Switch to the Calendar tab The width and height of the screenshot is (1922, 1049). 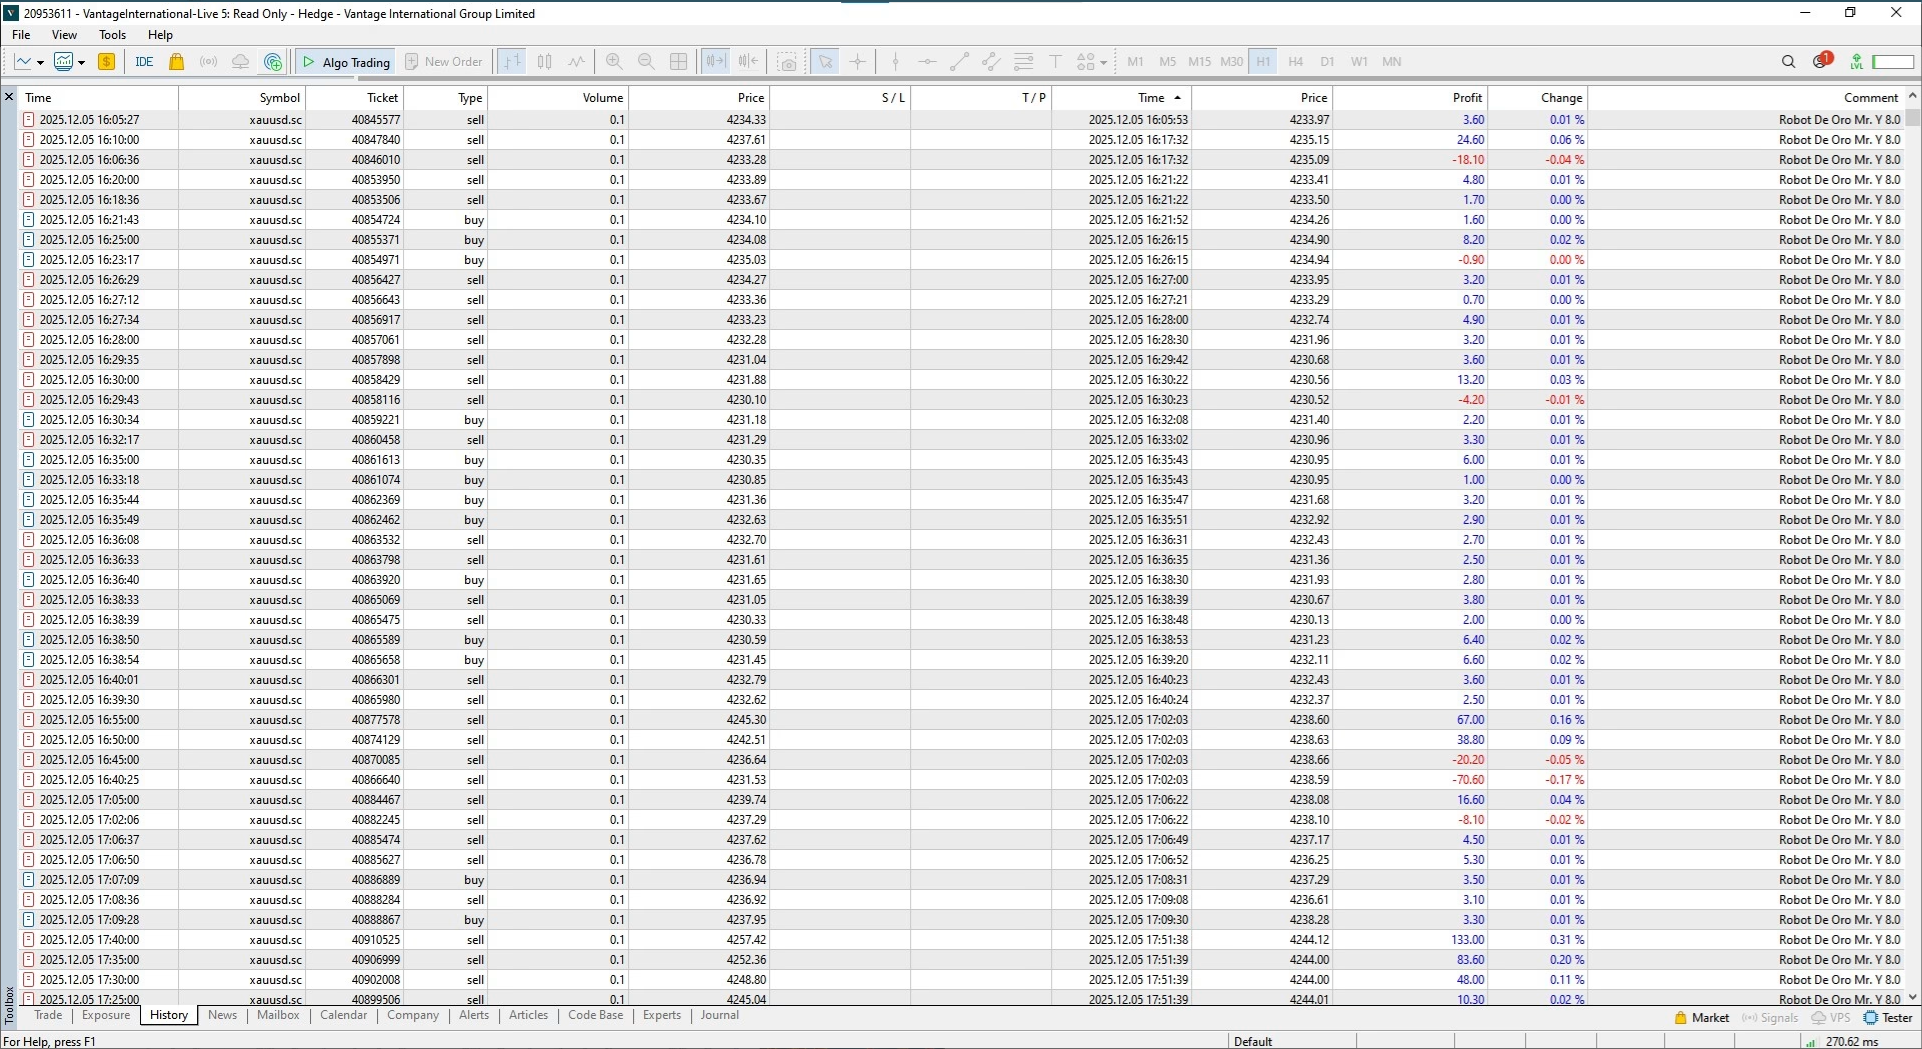pyautogui.click(x=344, y=1015)
